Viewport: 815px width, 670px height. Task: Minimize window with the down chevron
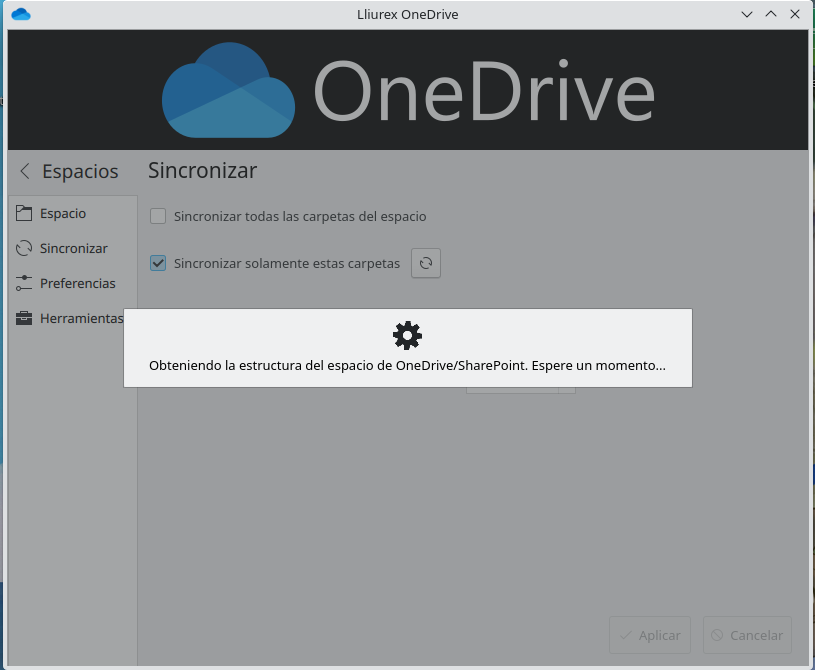coord(747,14)
